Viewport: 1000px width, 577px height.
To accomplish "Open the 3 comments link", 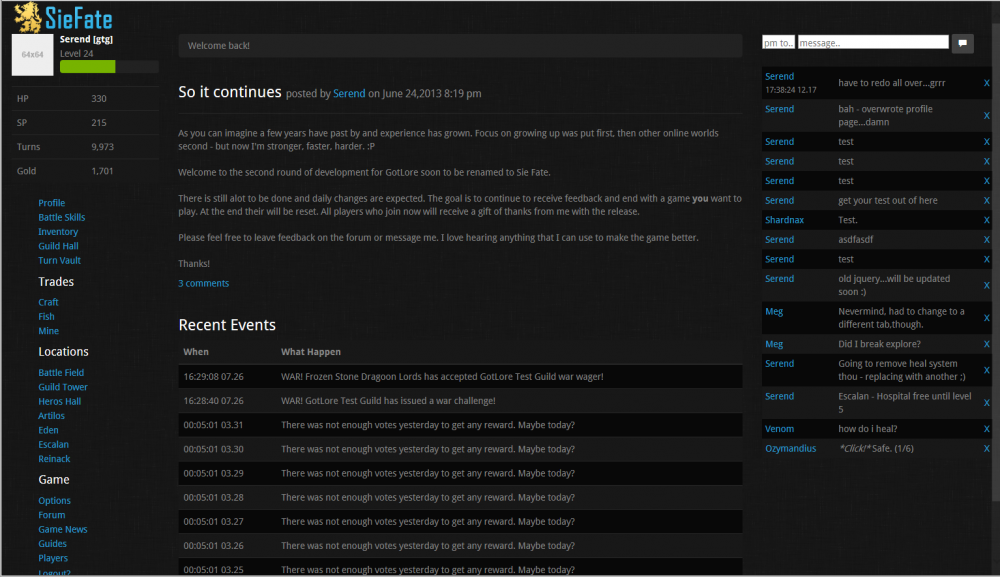I will click(x=203, y=283).
